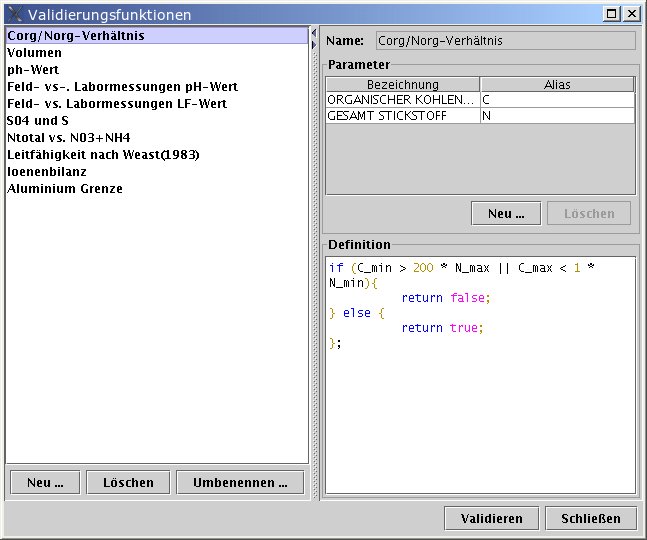Click the X window icon in title bar
The image size is (647, 540).
14,14
